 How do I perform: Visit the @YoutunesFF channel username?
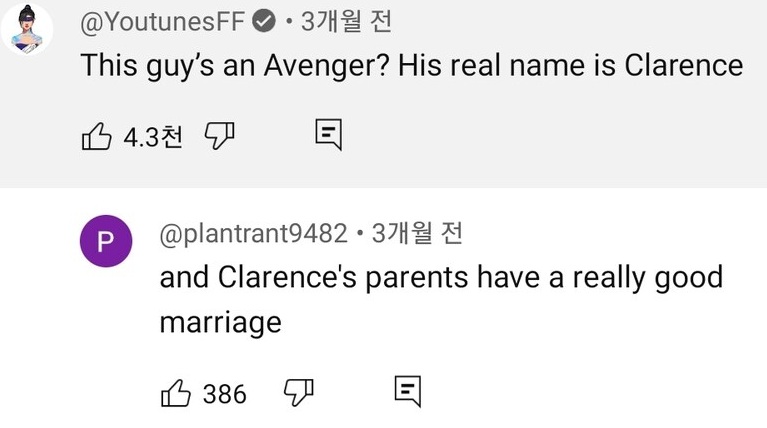163,21
